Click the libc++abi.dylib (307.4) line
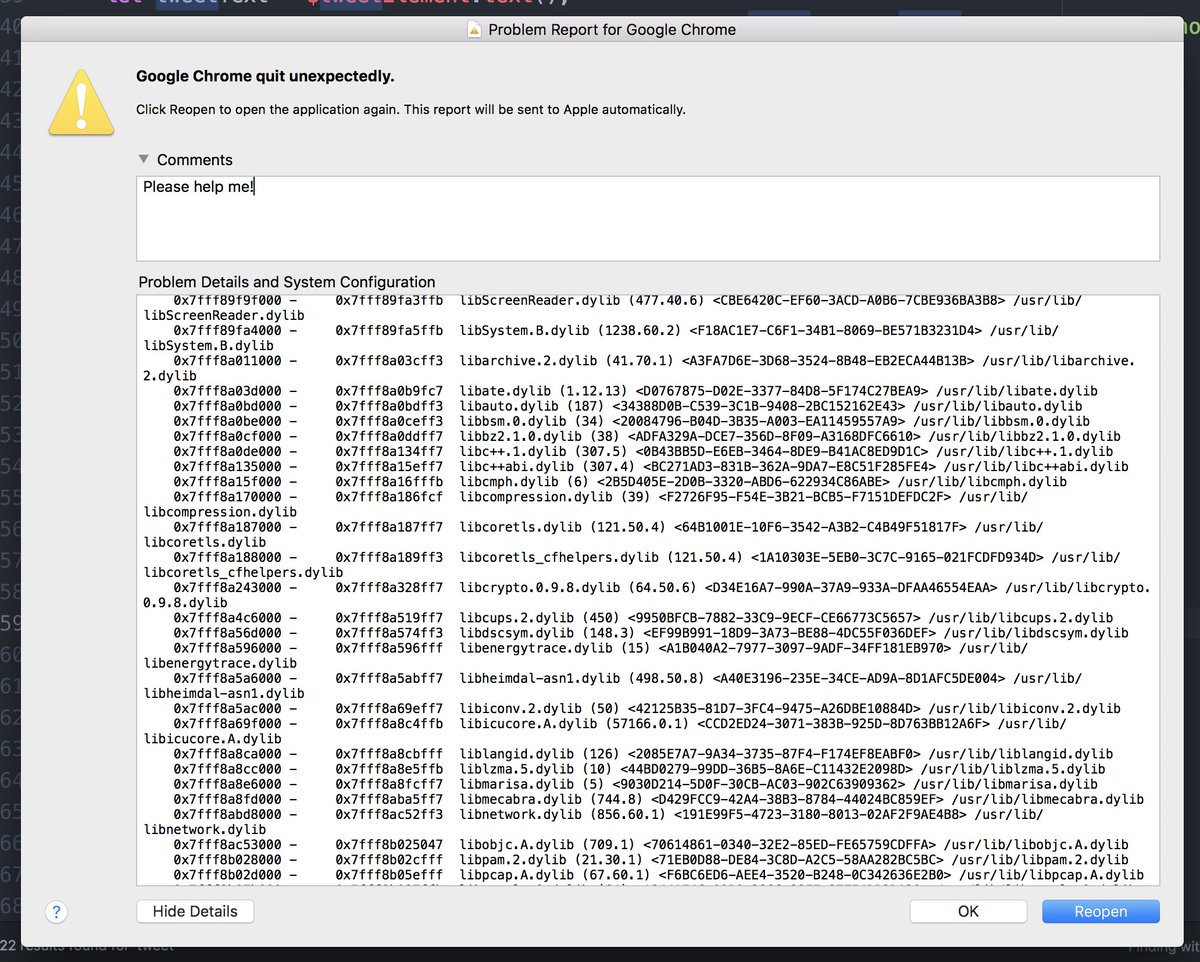1200x962 pixels. (x=651, y=466)
